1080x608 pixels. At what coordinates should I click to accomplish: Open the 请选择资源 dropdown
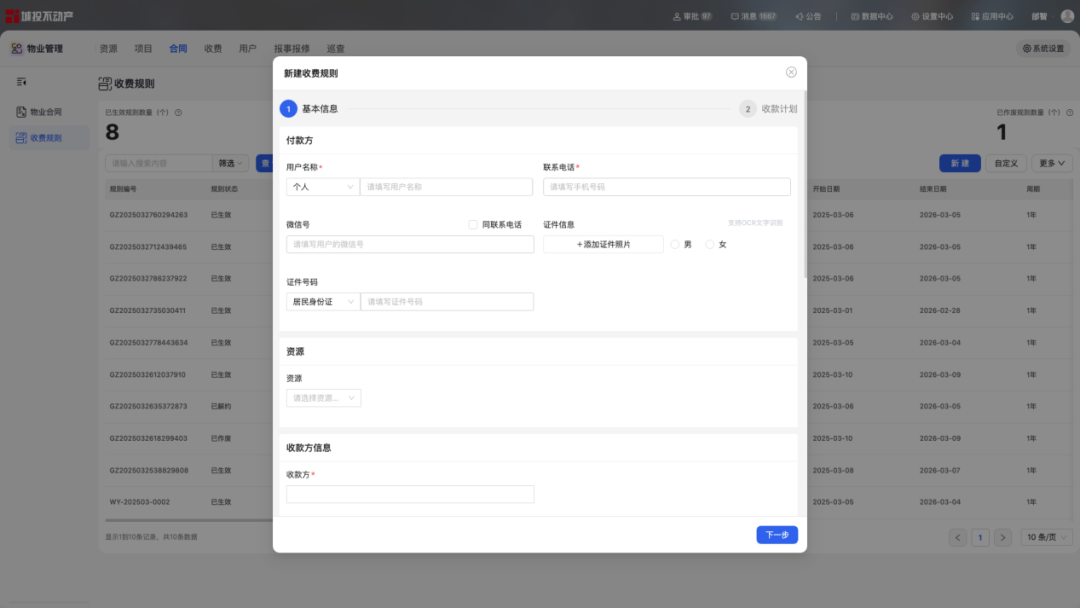pos(323,398)
